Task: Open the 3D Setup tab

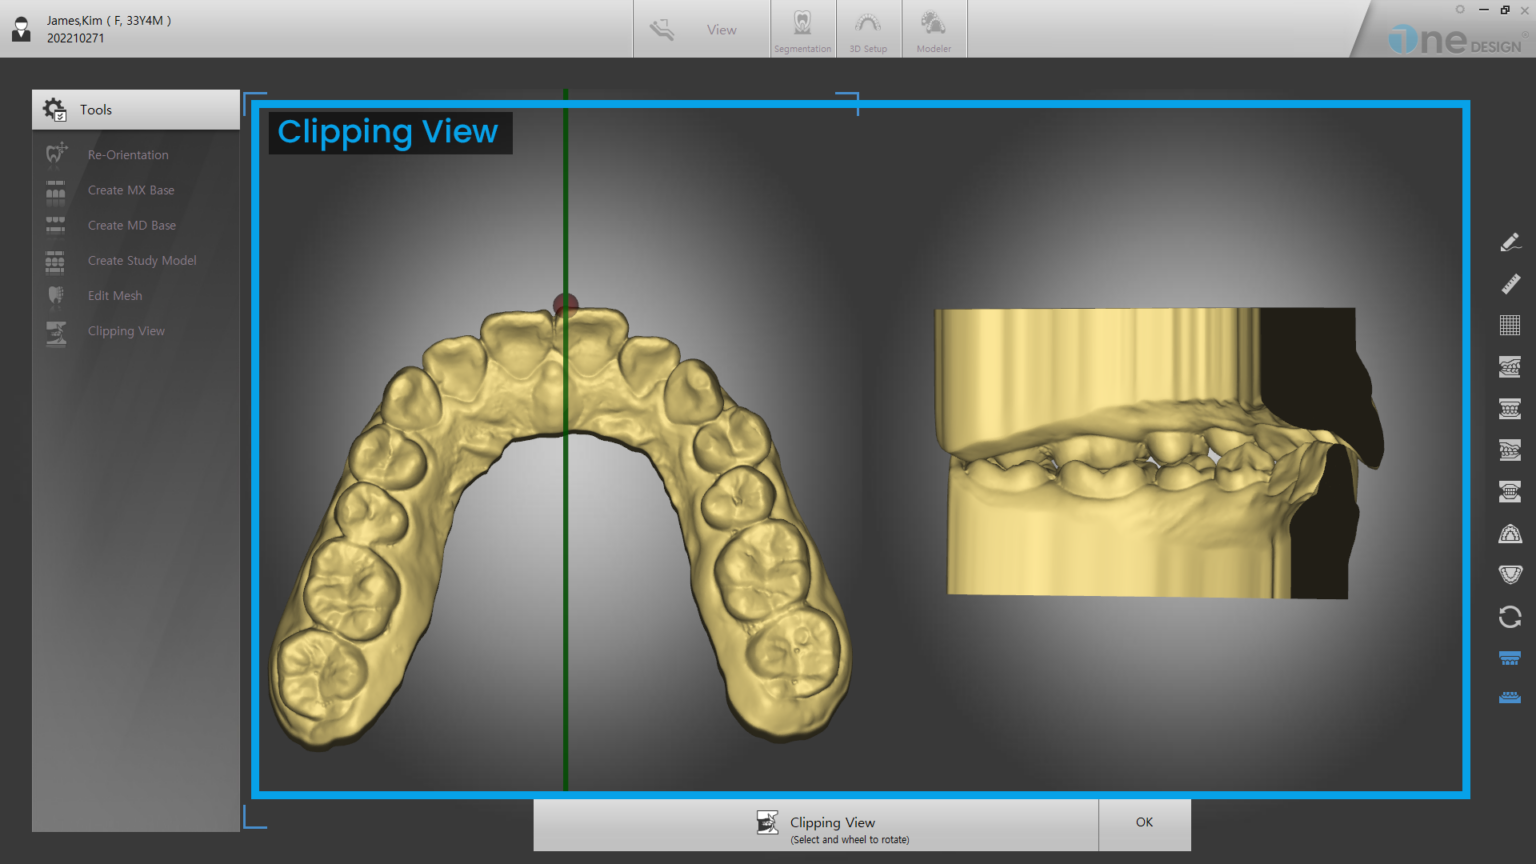Action: [x=868, y=29]
